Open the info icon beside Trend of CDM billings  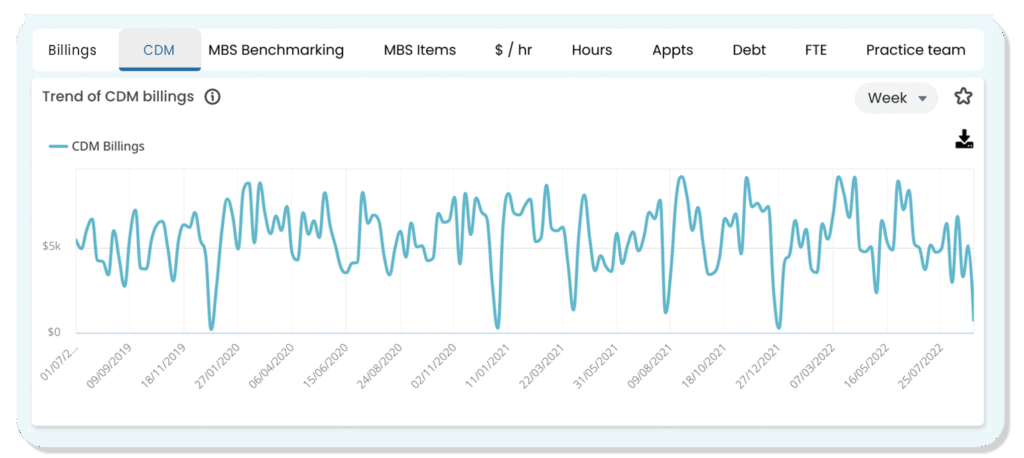[212, 97]
